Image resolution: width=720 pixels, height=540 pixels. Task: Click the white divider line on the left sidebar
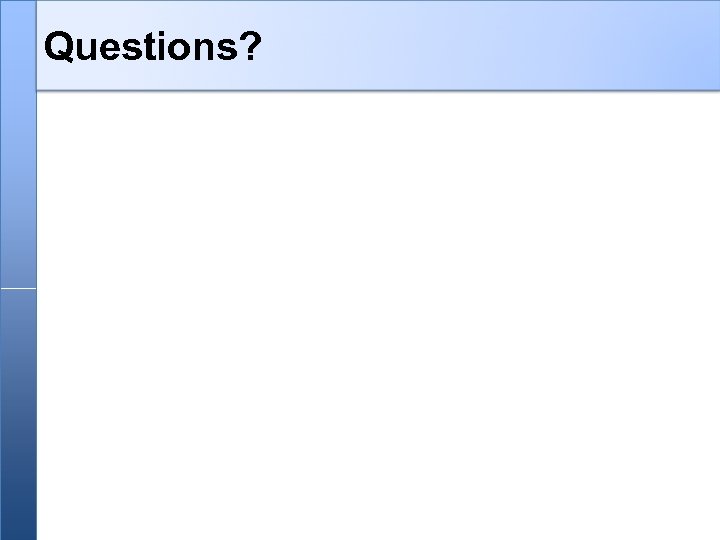click(17, 288)
